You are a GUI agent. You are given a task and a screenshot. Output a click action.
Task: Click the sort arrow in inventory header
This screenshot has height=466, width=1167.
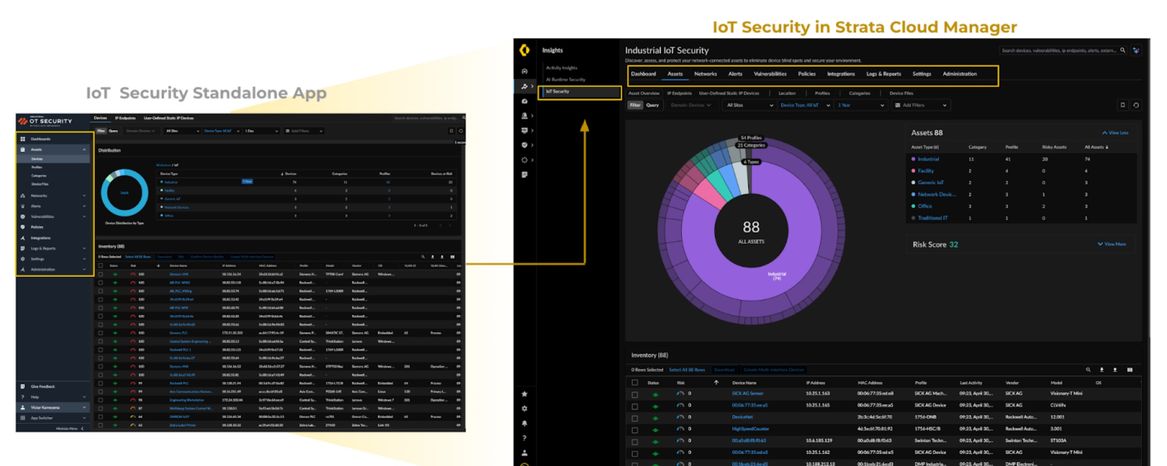(717, 383)
